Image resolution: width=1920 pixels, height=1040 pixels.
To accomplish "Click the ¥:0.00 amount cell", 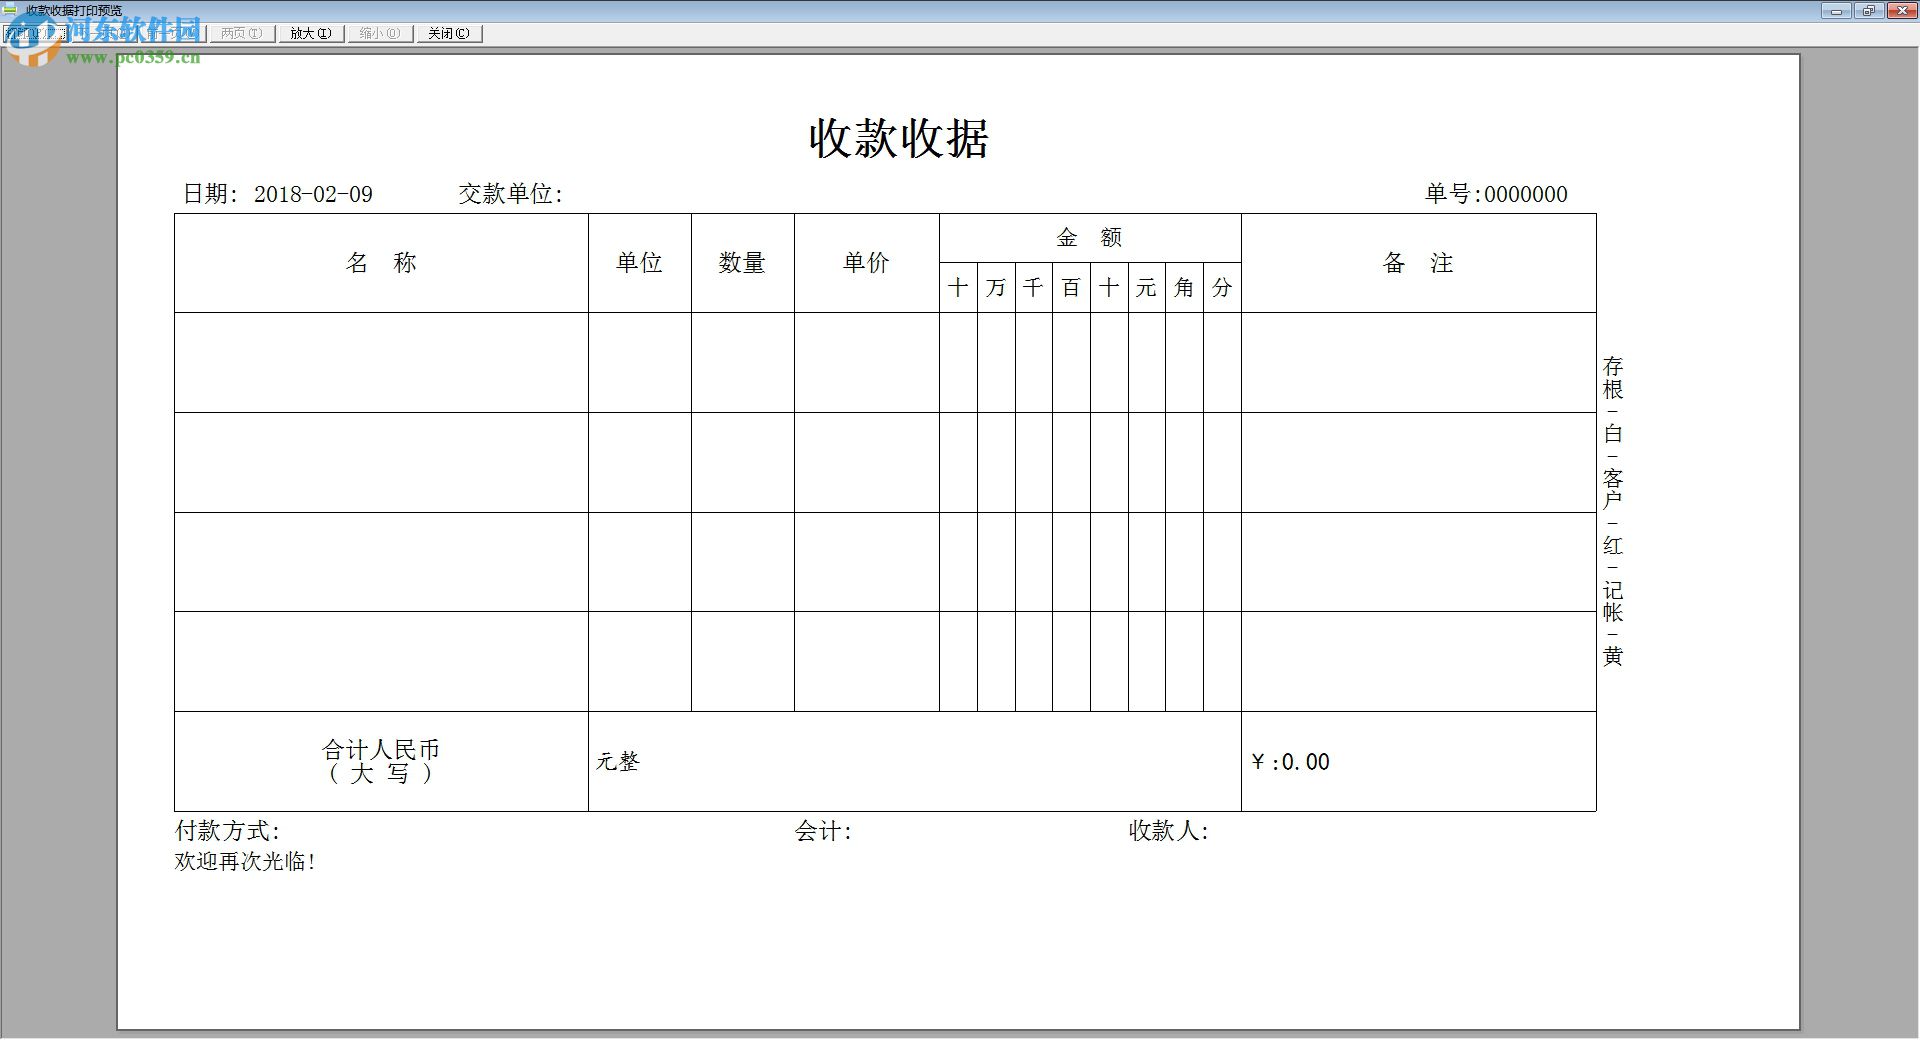I will (x=1291, y=762).
